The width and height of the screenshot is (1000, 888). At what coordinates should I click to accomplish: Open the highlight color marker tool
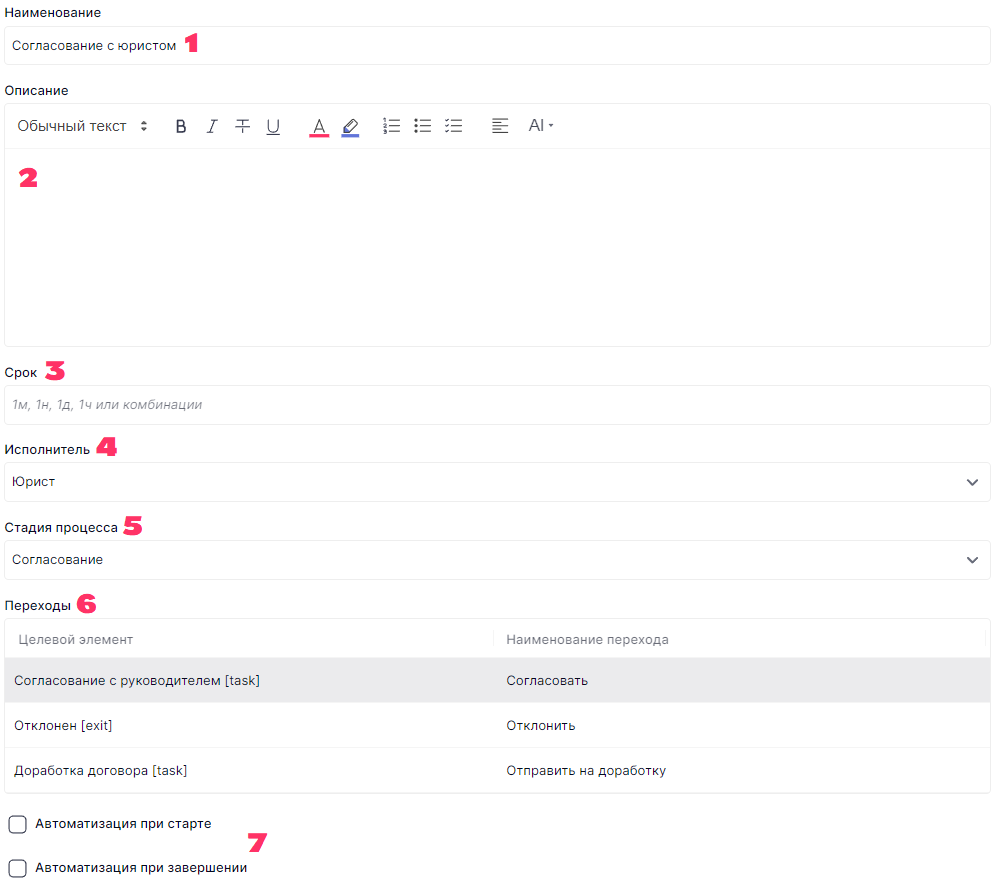coord(350,126)
